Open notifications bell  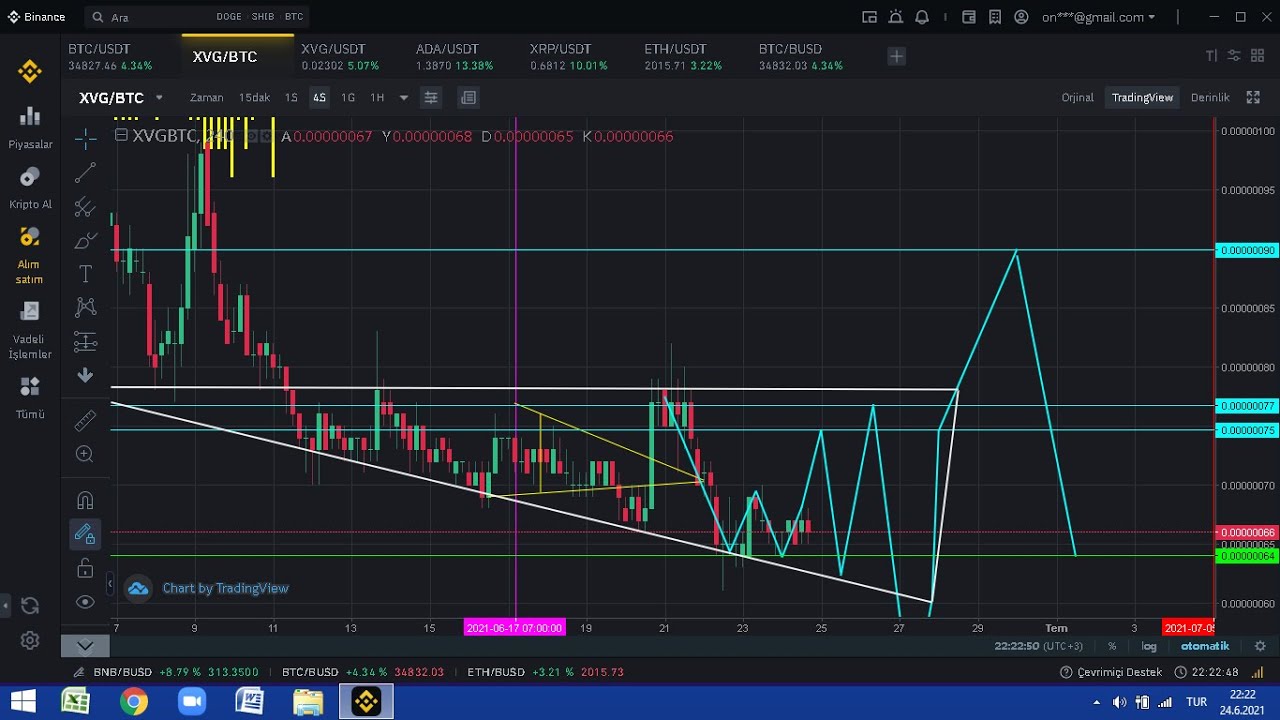pos(922,17)
